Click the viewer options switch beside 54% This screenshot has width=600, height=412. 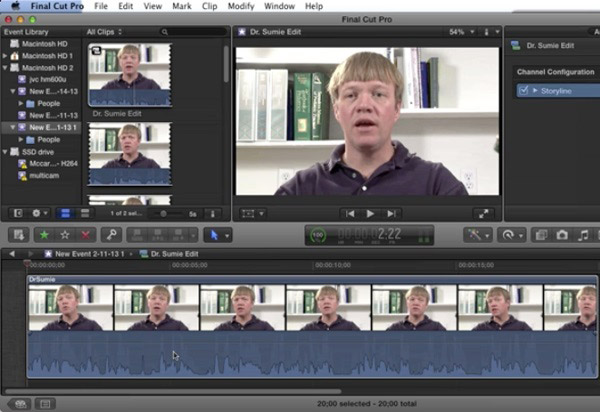tap(486, 32)
